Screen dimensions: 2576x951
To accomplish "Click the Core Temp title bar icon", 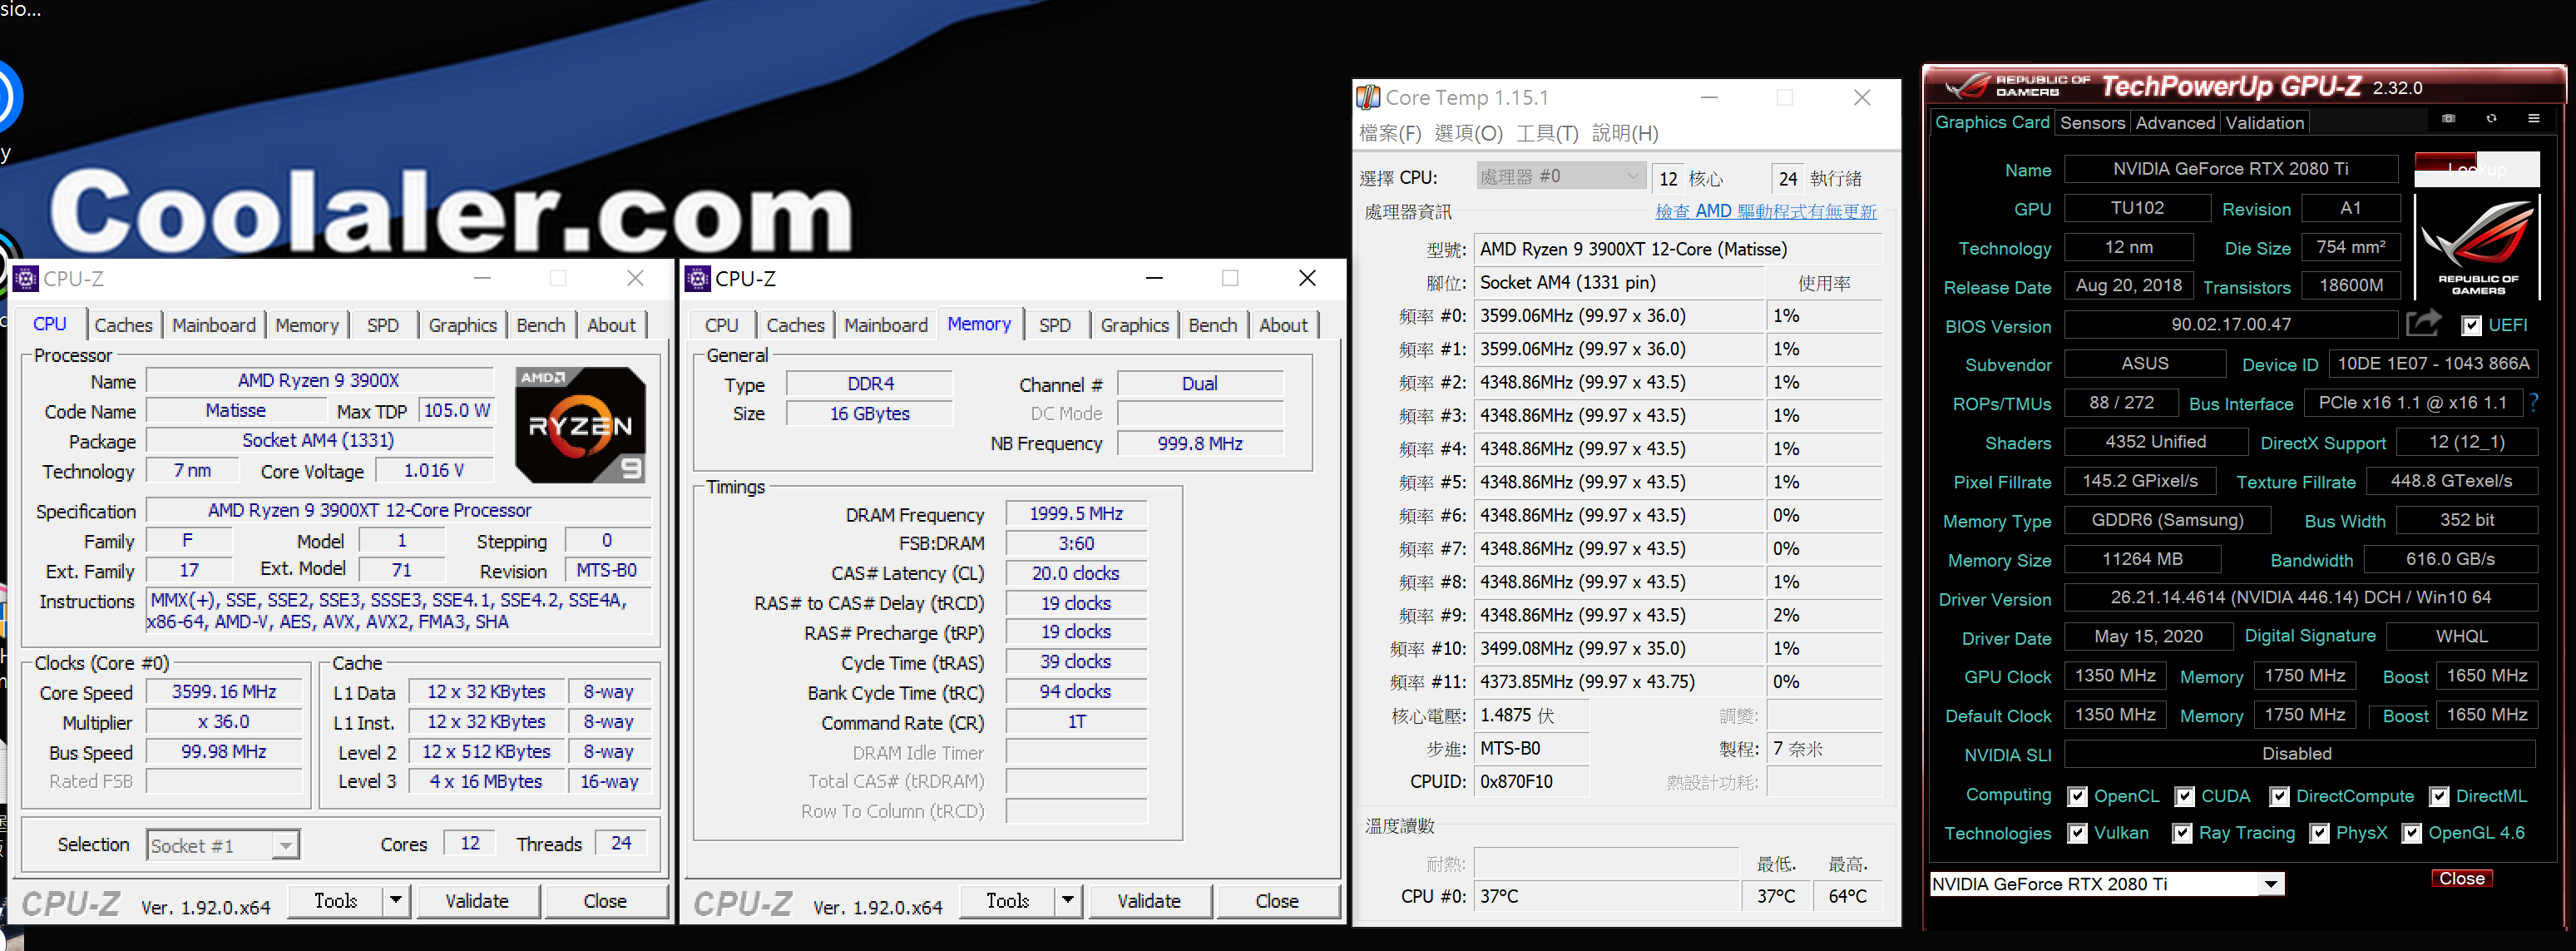I will [1367, 97].
